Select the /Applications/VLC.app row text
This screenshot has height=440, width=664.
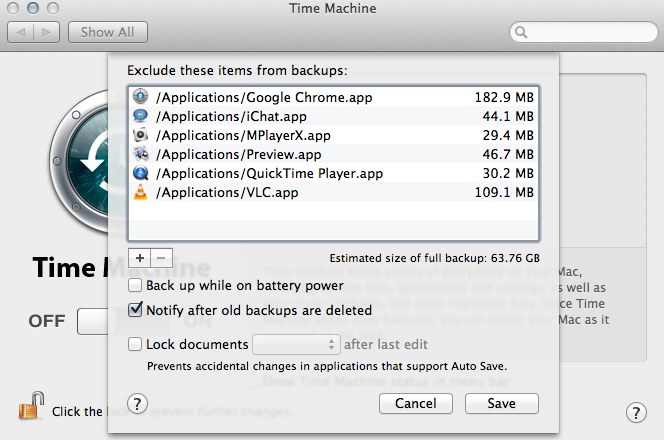click(x=227, y=192)
